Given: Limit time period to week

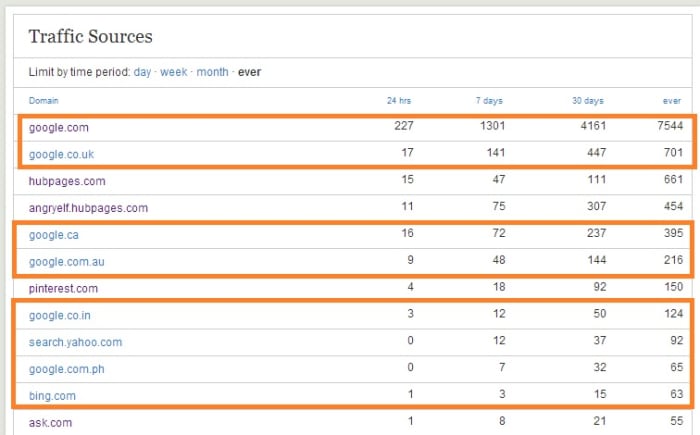Looking at the screenshot, I should [x=174, y=72].
